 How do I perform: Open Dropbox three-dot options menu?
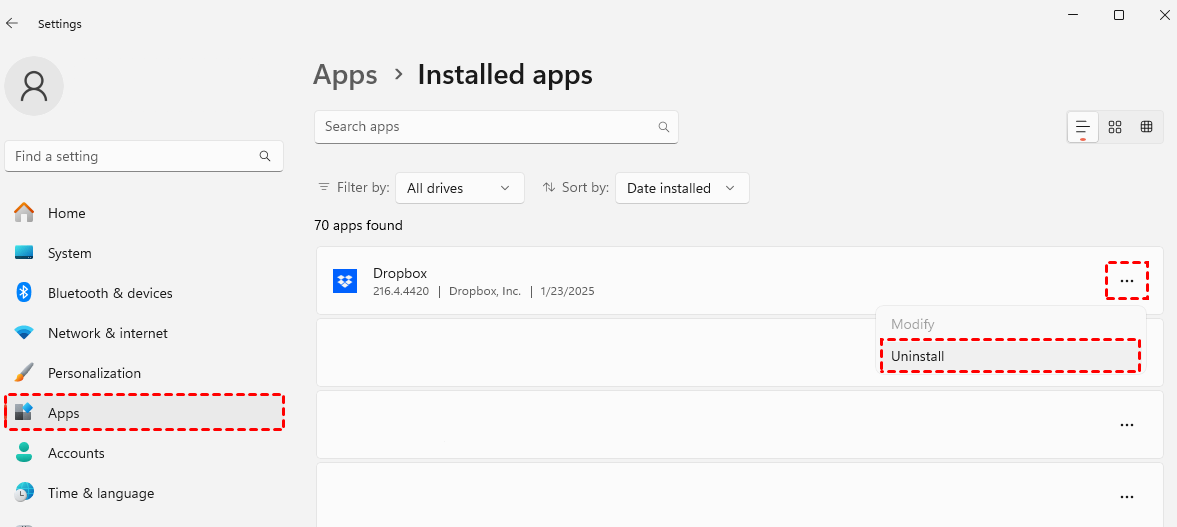click(1127, 281)
